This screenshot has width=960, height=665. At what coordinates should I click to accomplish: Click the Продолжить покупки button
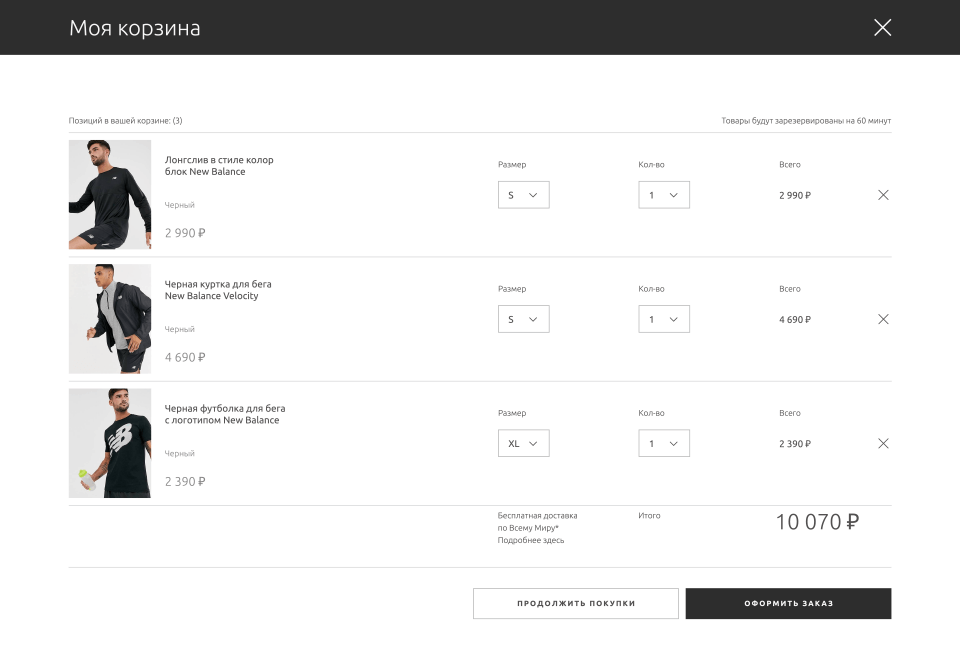point(575,603)
